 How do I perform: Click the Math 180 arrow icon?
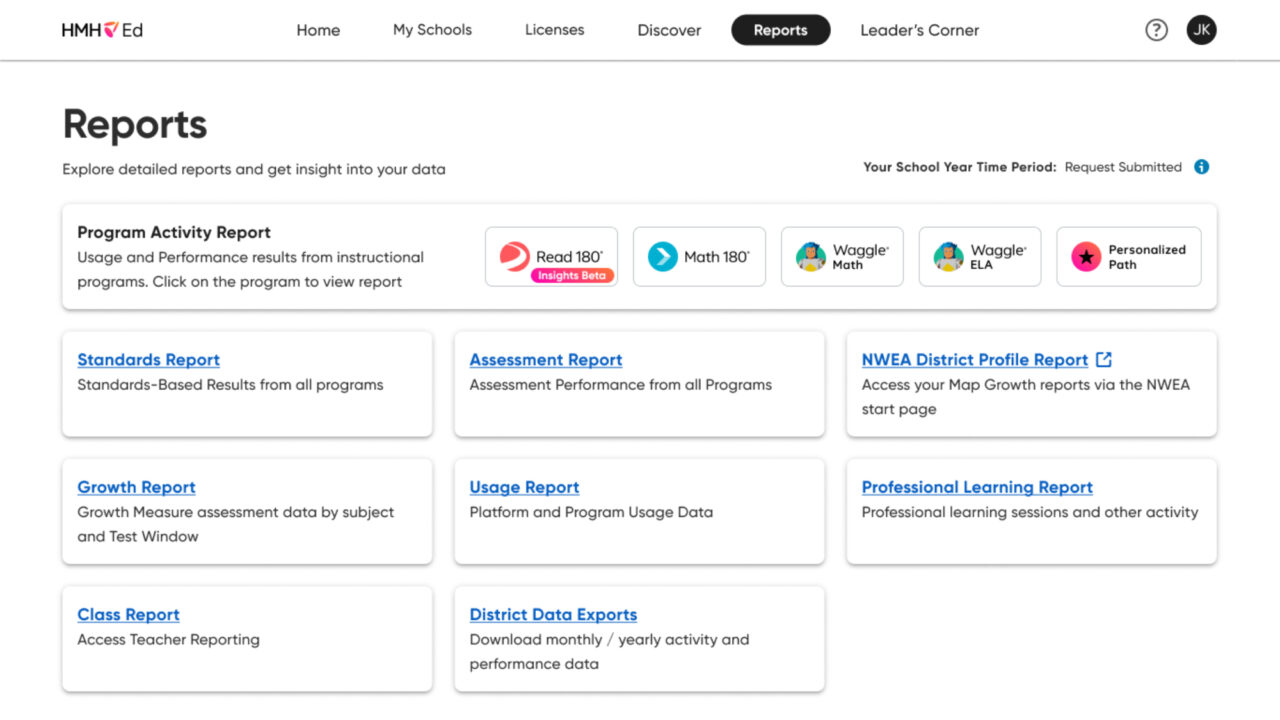[662, 257]
